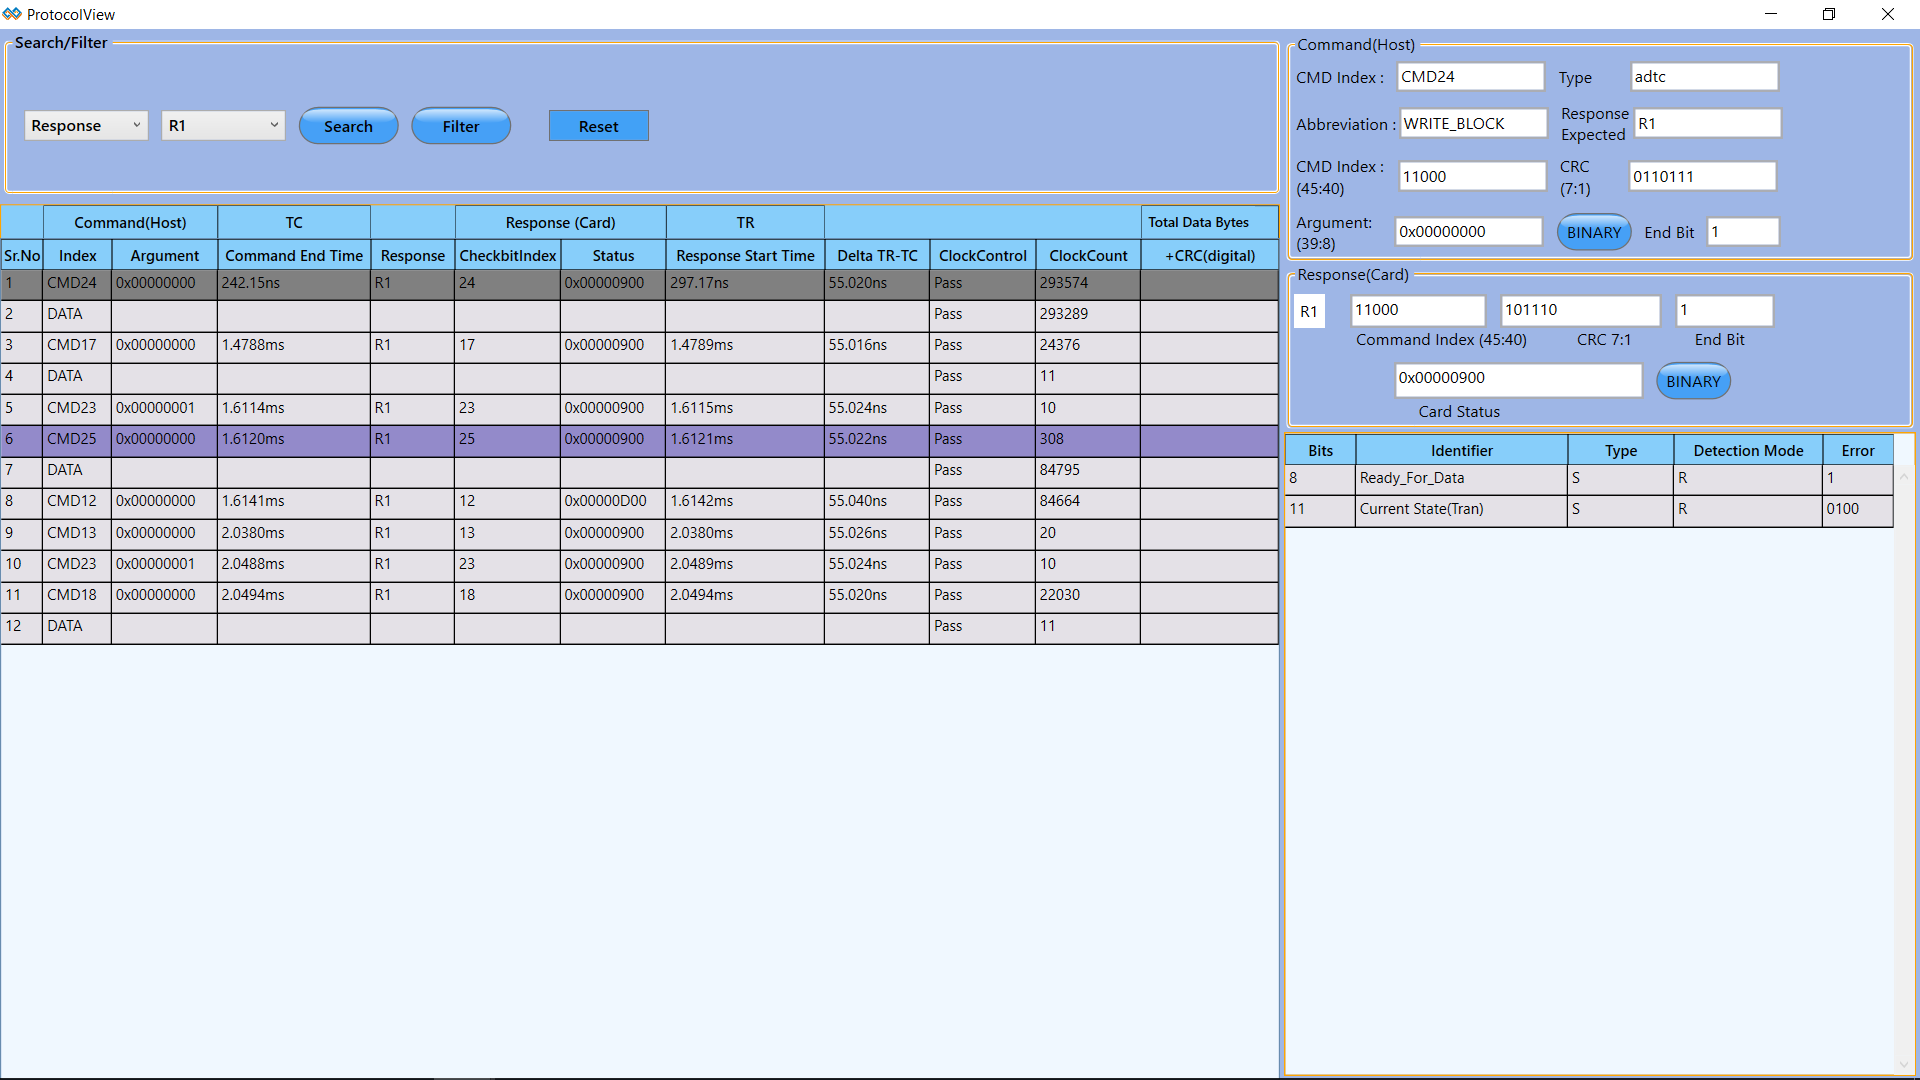Click the bits table vertical scrollbar down arrow

point(1903,1065)
